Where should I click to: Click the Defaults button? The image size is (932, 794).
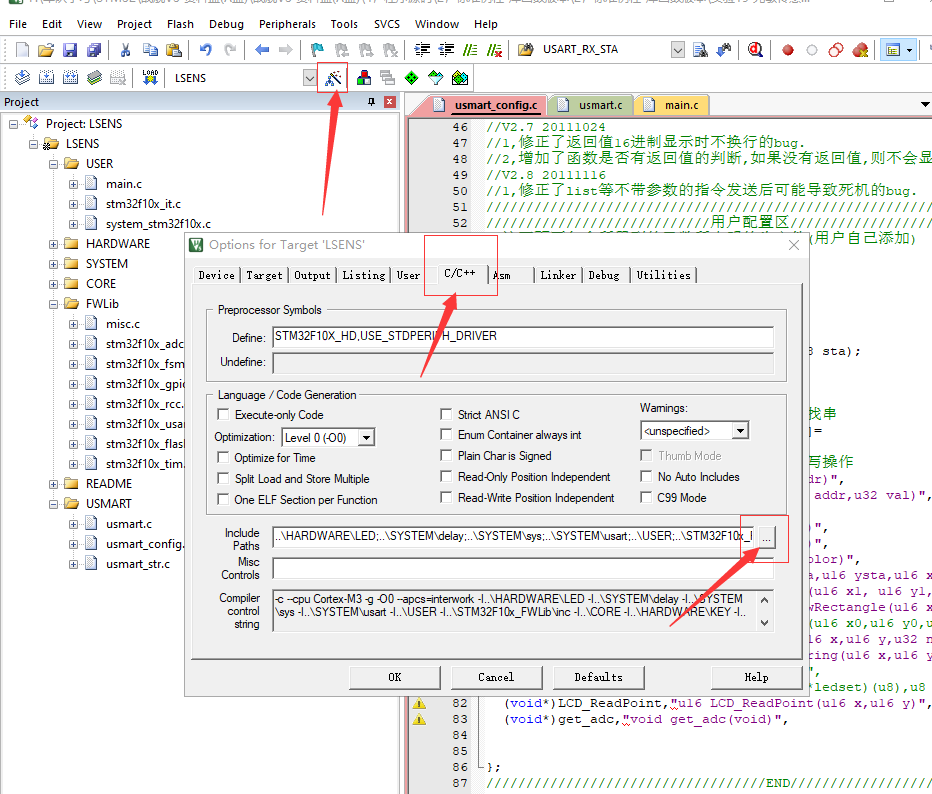coord(599,678)
